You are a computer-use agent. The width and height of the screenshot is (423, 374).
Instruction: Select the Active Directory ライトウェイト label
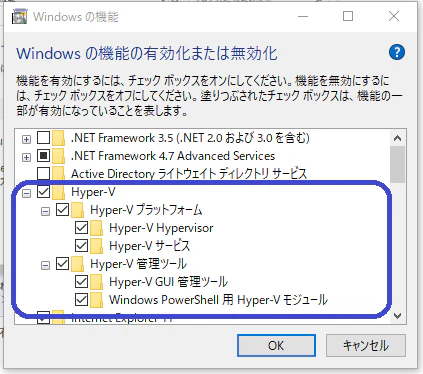(x=189, y=174)
